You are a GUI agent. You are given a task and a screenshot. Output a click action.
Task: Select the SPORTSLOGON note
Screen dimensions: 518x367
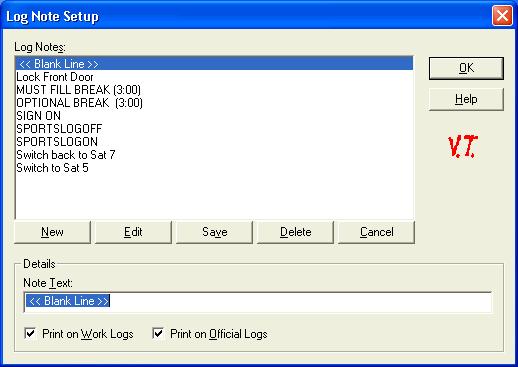(214, 142)
